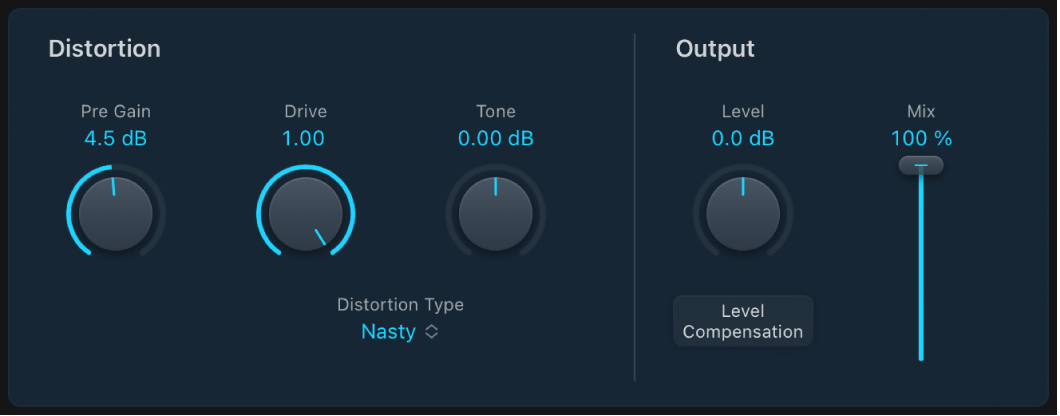Click the Pre Gain knob
Viewport: 1060px width, 416px height.
(115, 213)
